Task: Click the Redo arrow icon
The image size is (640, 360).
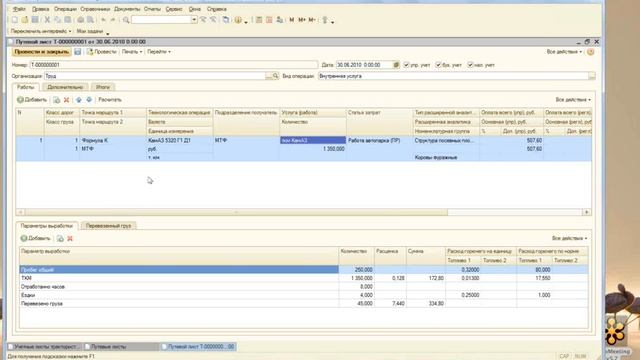Action: 113,20
